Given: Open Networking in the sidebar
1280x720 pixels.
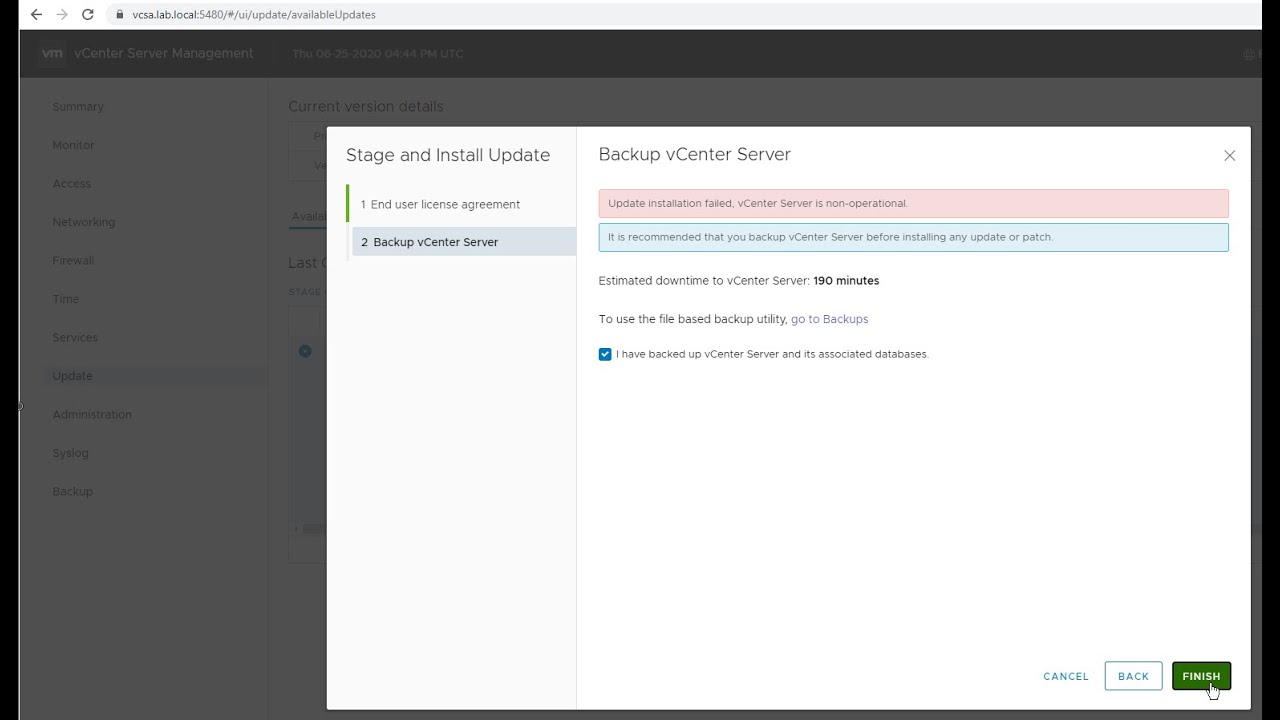Looking at the screenshot, I should tap(84, 222).
